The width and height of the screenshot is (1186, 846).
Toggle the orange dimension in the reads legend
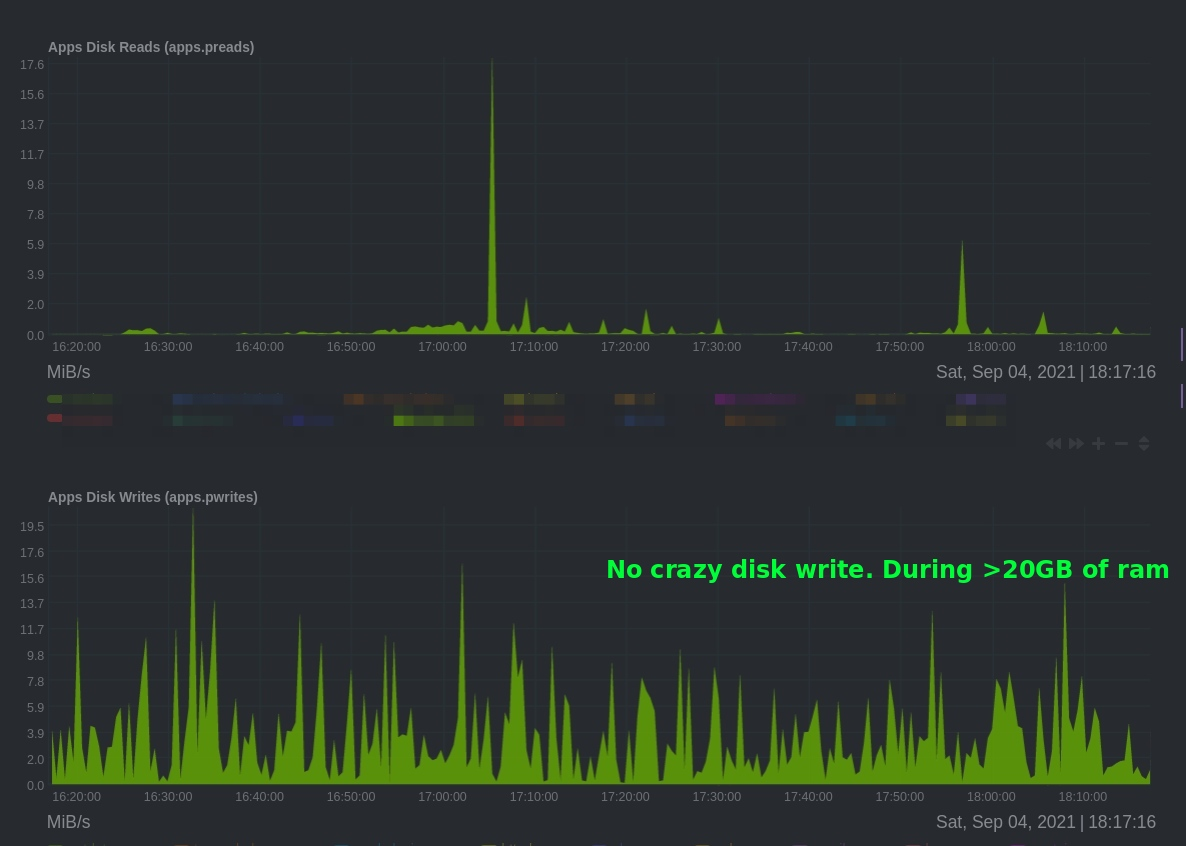pos(354,398)
